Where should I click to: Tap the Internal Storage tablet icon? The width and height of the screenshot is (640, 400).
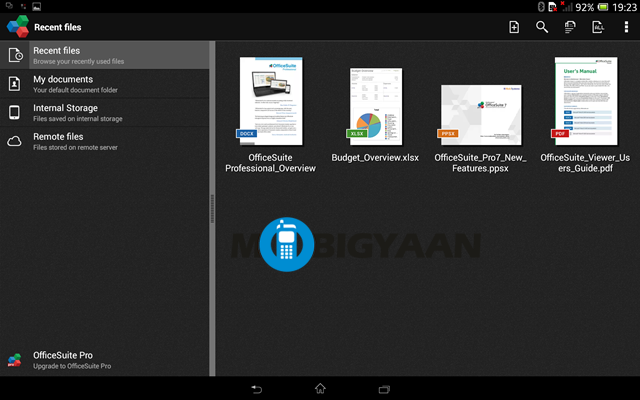pos(14,112)
